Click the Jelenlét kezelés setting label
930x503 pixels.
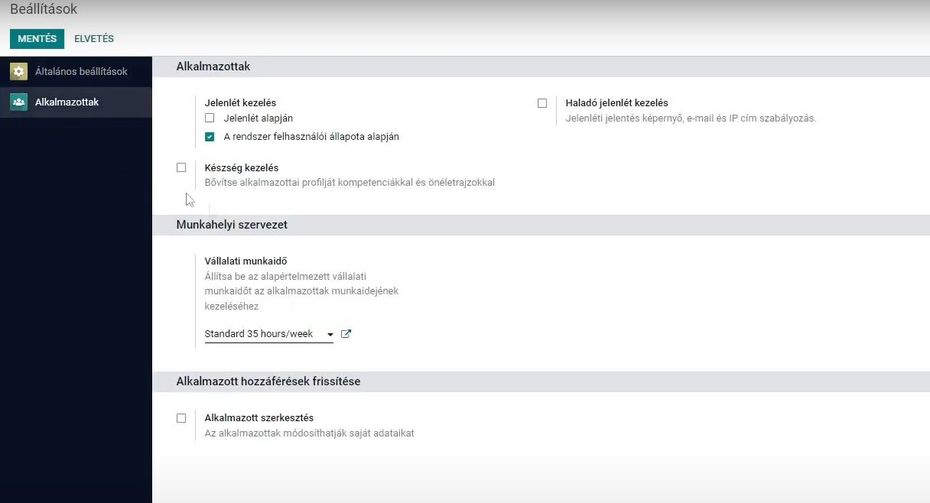(240, 103)
